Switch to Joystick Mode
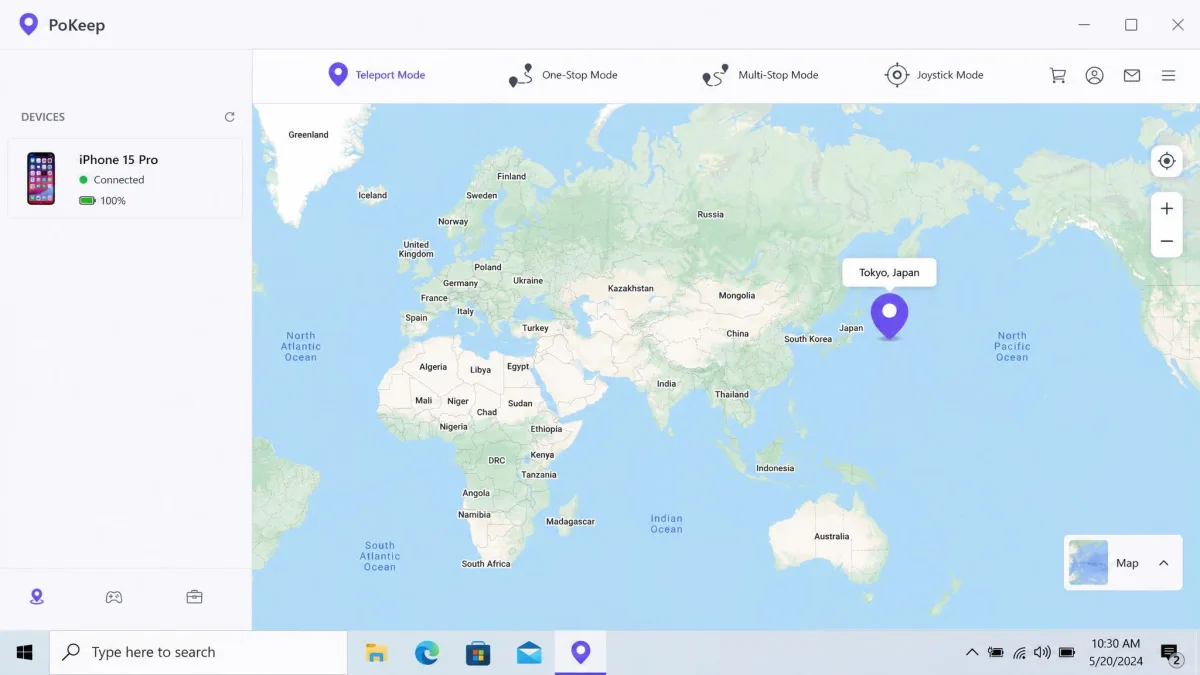The height and width of the screenshot is (675, 1200). [x=934, y=75]
